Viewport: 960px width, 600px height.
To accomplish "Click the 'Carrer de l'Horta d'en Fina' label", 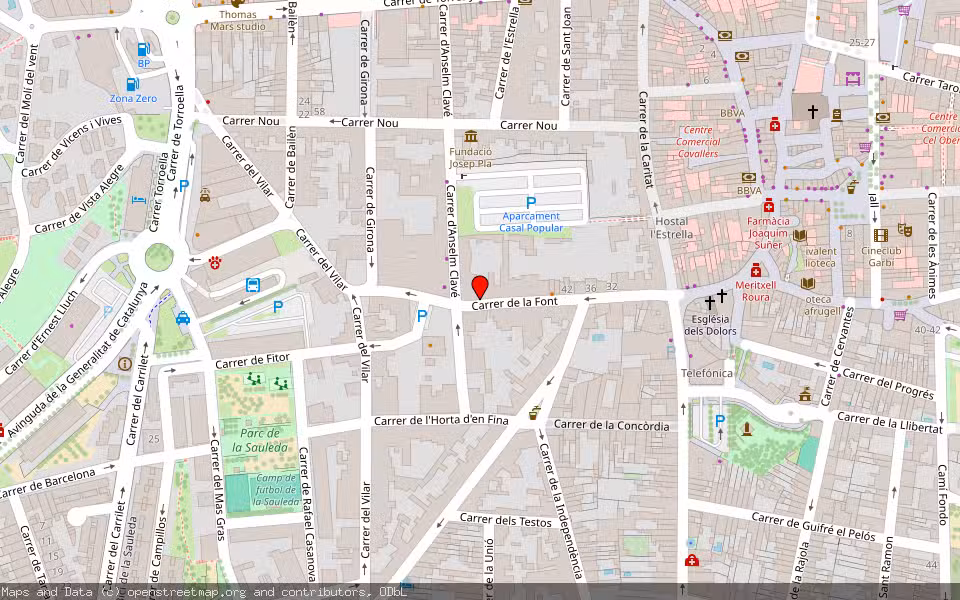I will click(x=441, y=420).
